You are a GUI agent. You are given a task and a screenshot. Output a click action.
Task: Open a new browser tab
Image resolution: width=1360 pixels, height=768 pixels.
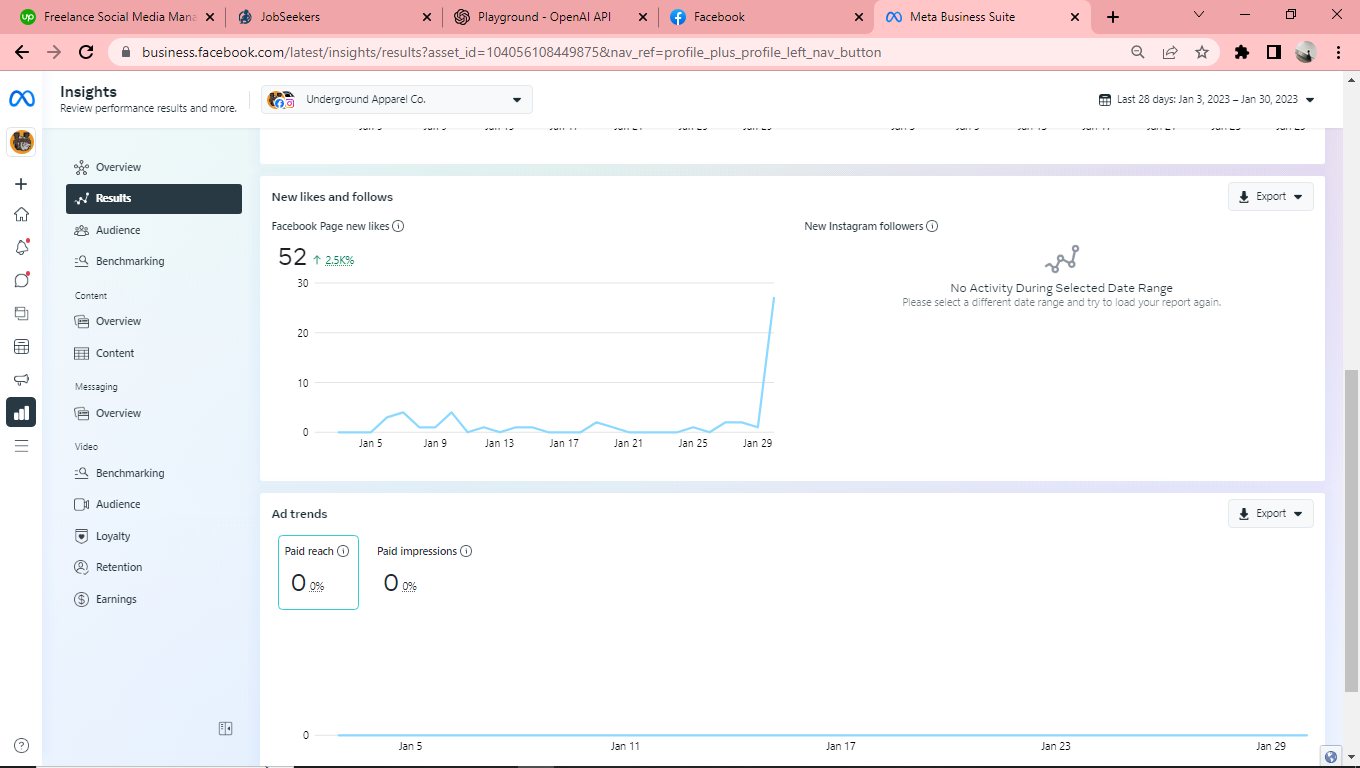pyautogui.click(x=1113, y=17)
